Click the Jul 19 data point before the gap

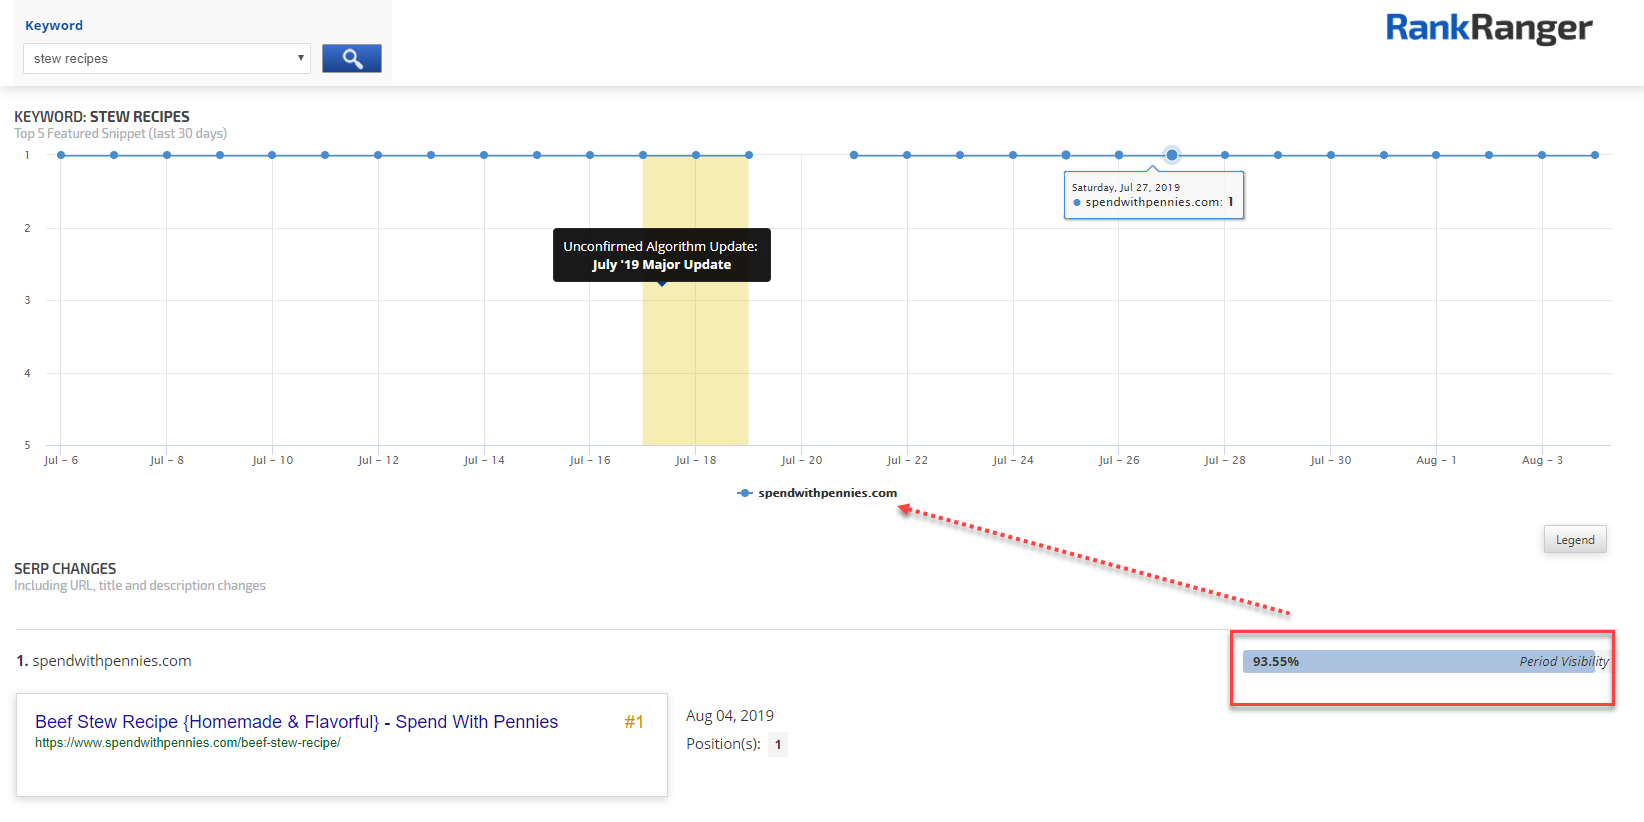[749, 155]
